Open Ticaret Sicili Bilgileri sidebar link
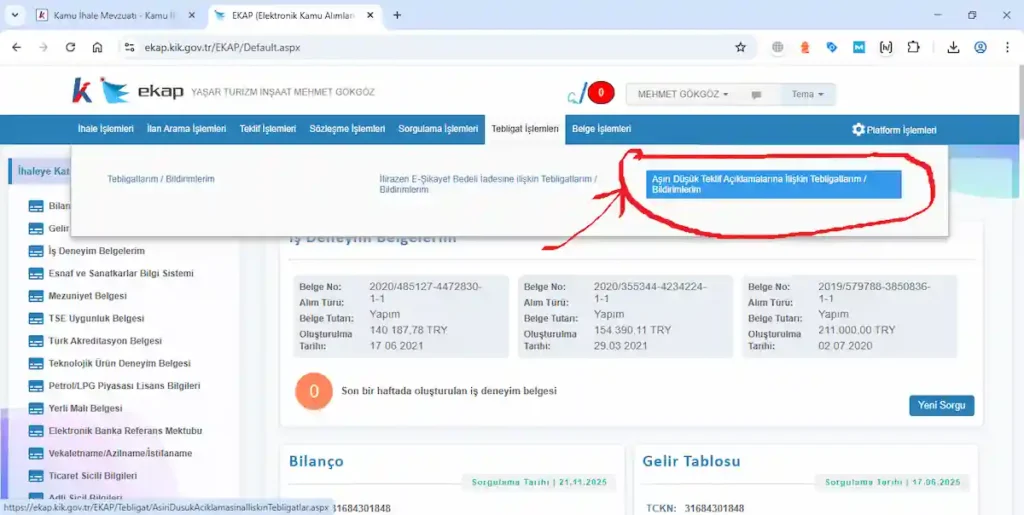 93,476
